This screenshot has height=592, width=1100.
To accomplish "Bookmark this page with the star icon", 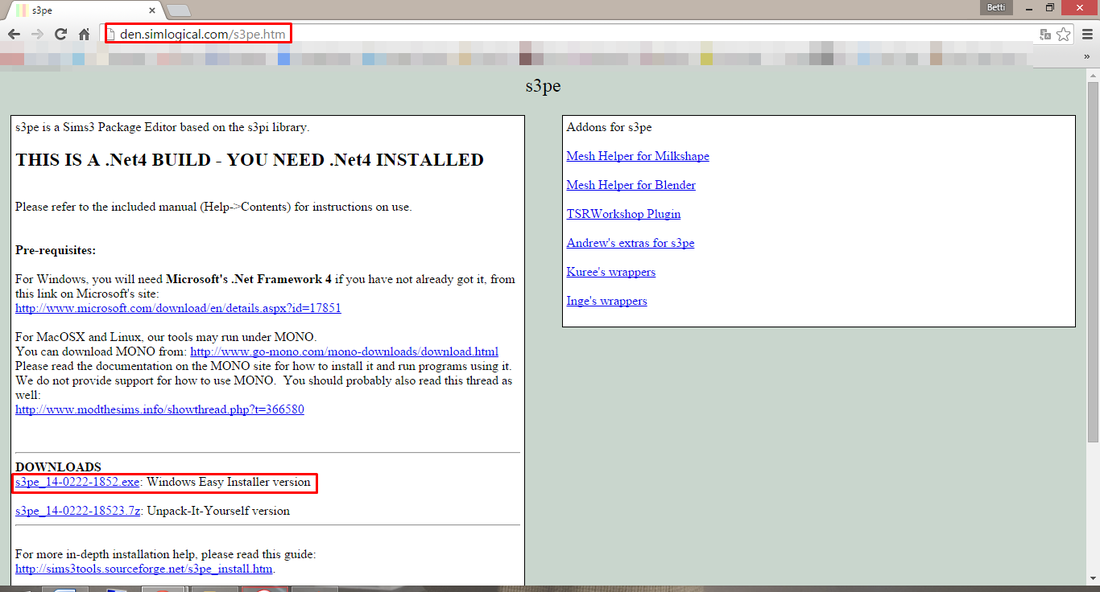I will (1064, 34).
